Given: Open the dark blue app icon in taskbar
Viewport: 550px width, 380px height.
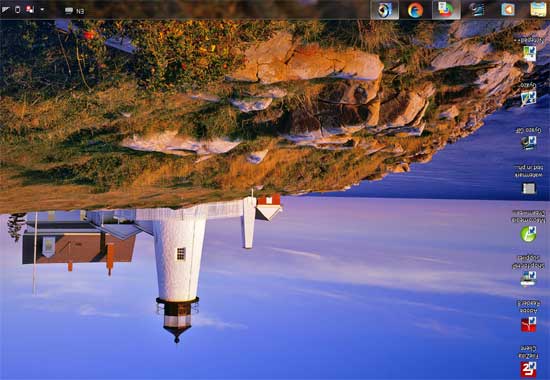Looking at the screenshot, I should pos(477,9).
